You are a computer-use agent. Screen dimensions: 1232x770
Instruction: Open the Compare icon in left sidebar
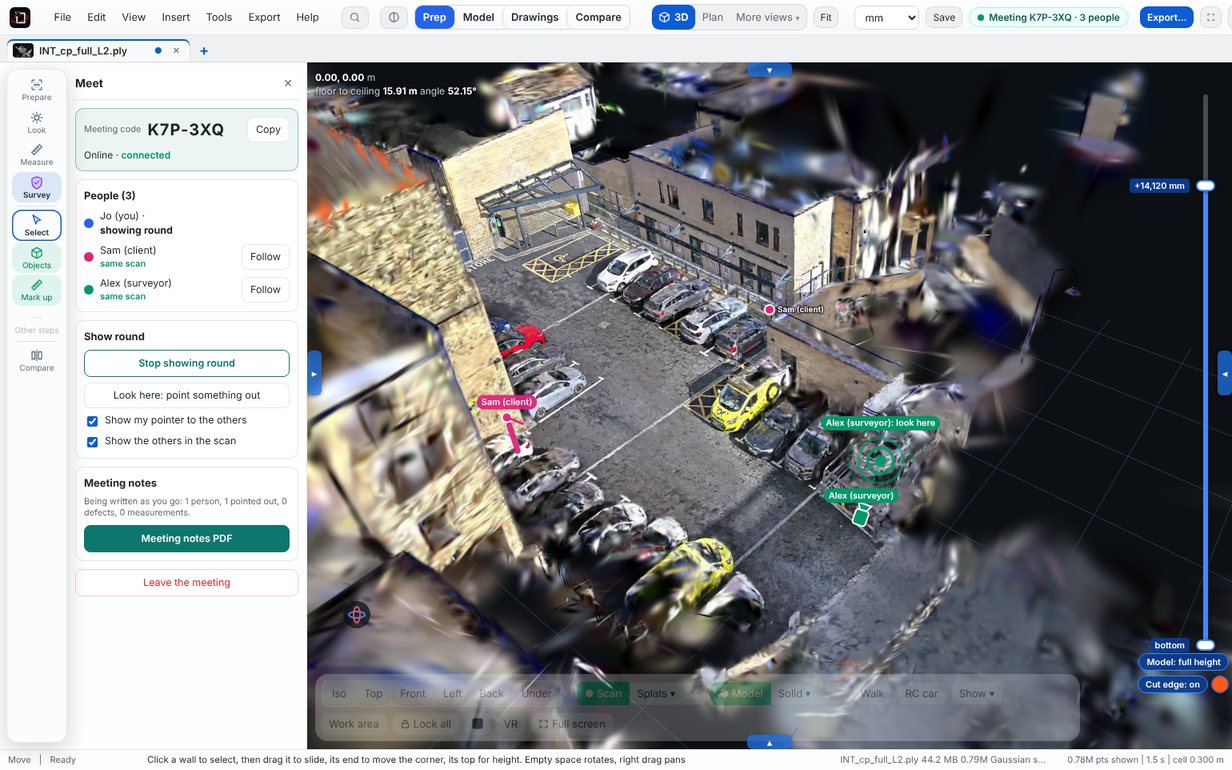coord(36,361)
